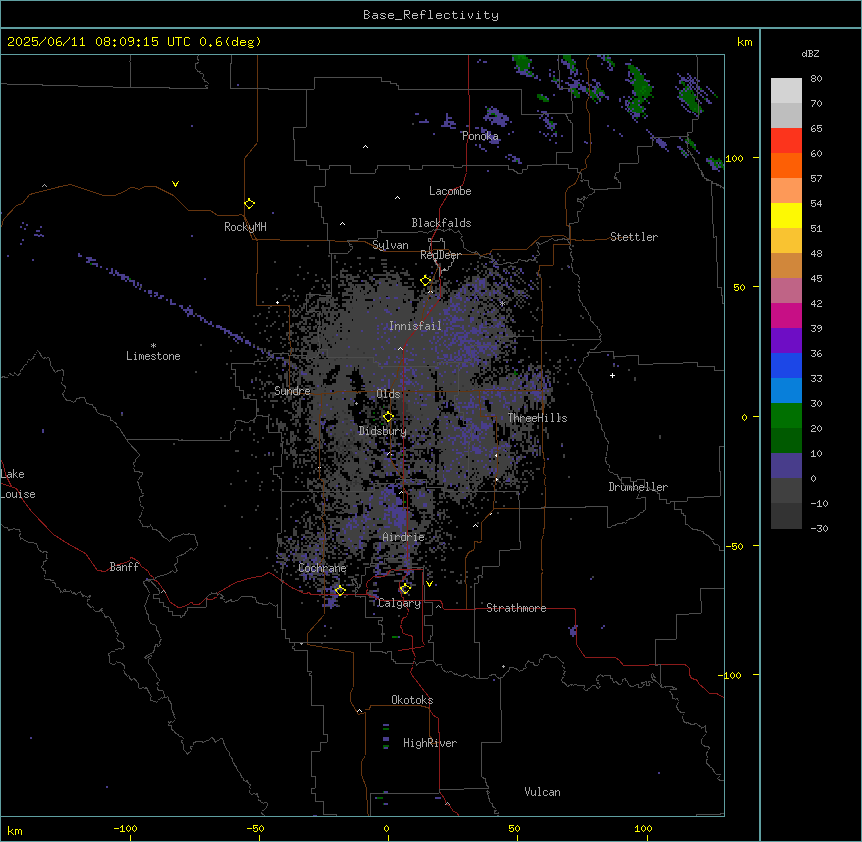The width and height of the screenshot is (862, 842).
Task: Click the 100 tick on the bottom axis
Action: coord(643,828)
